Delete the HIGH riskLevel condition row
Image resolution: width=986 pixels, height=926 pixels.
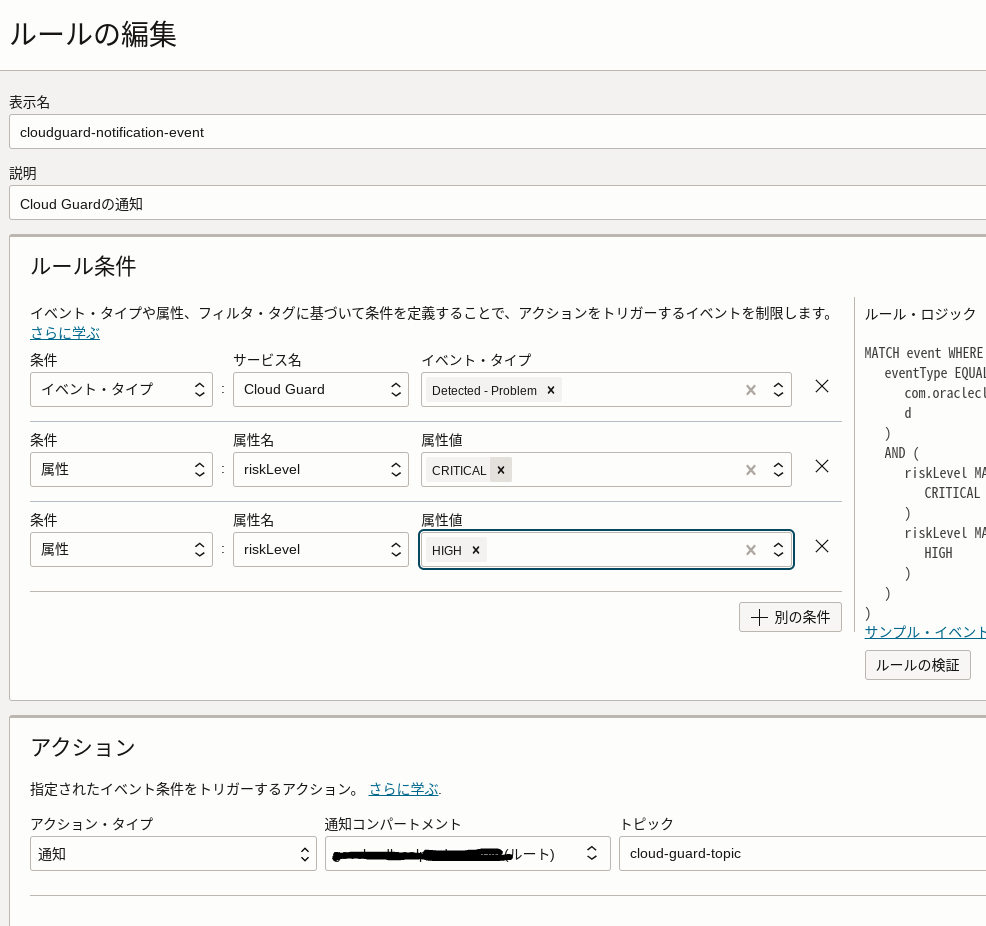(821, 546)
